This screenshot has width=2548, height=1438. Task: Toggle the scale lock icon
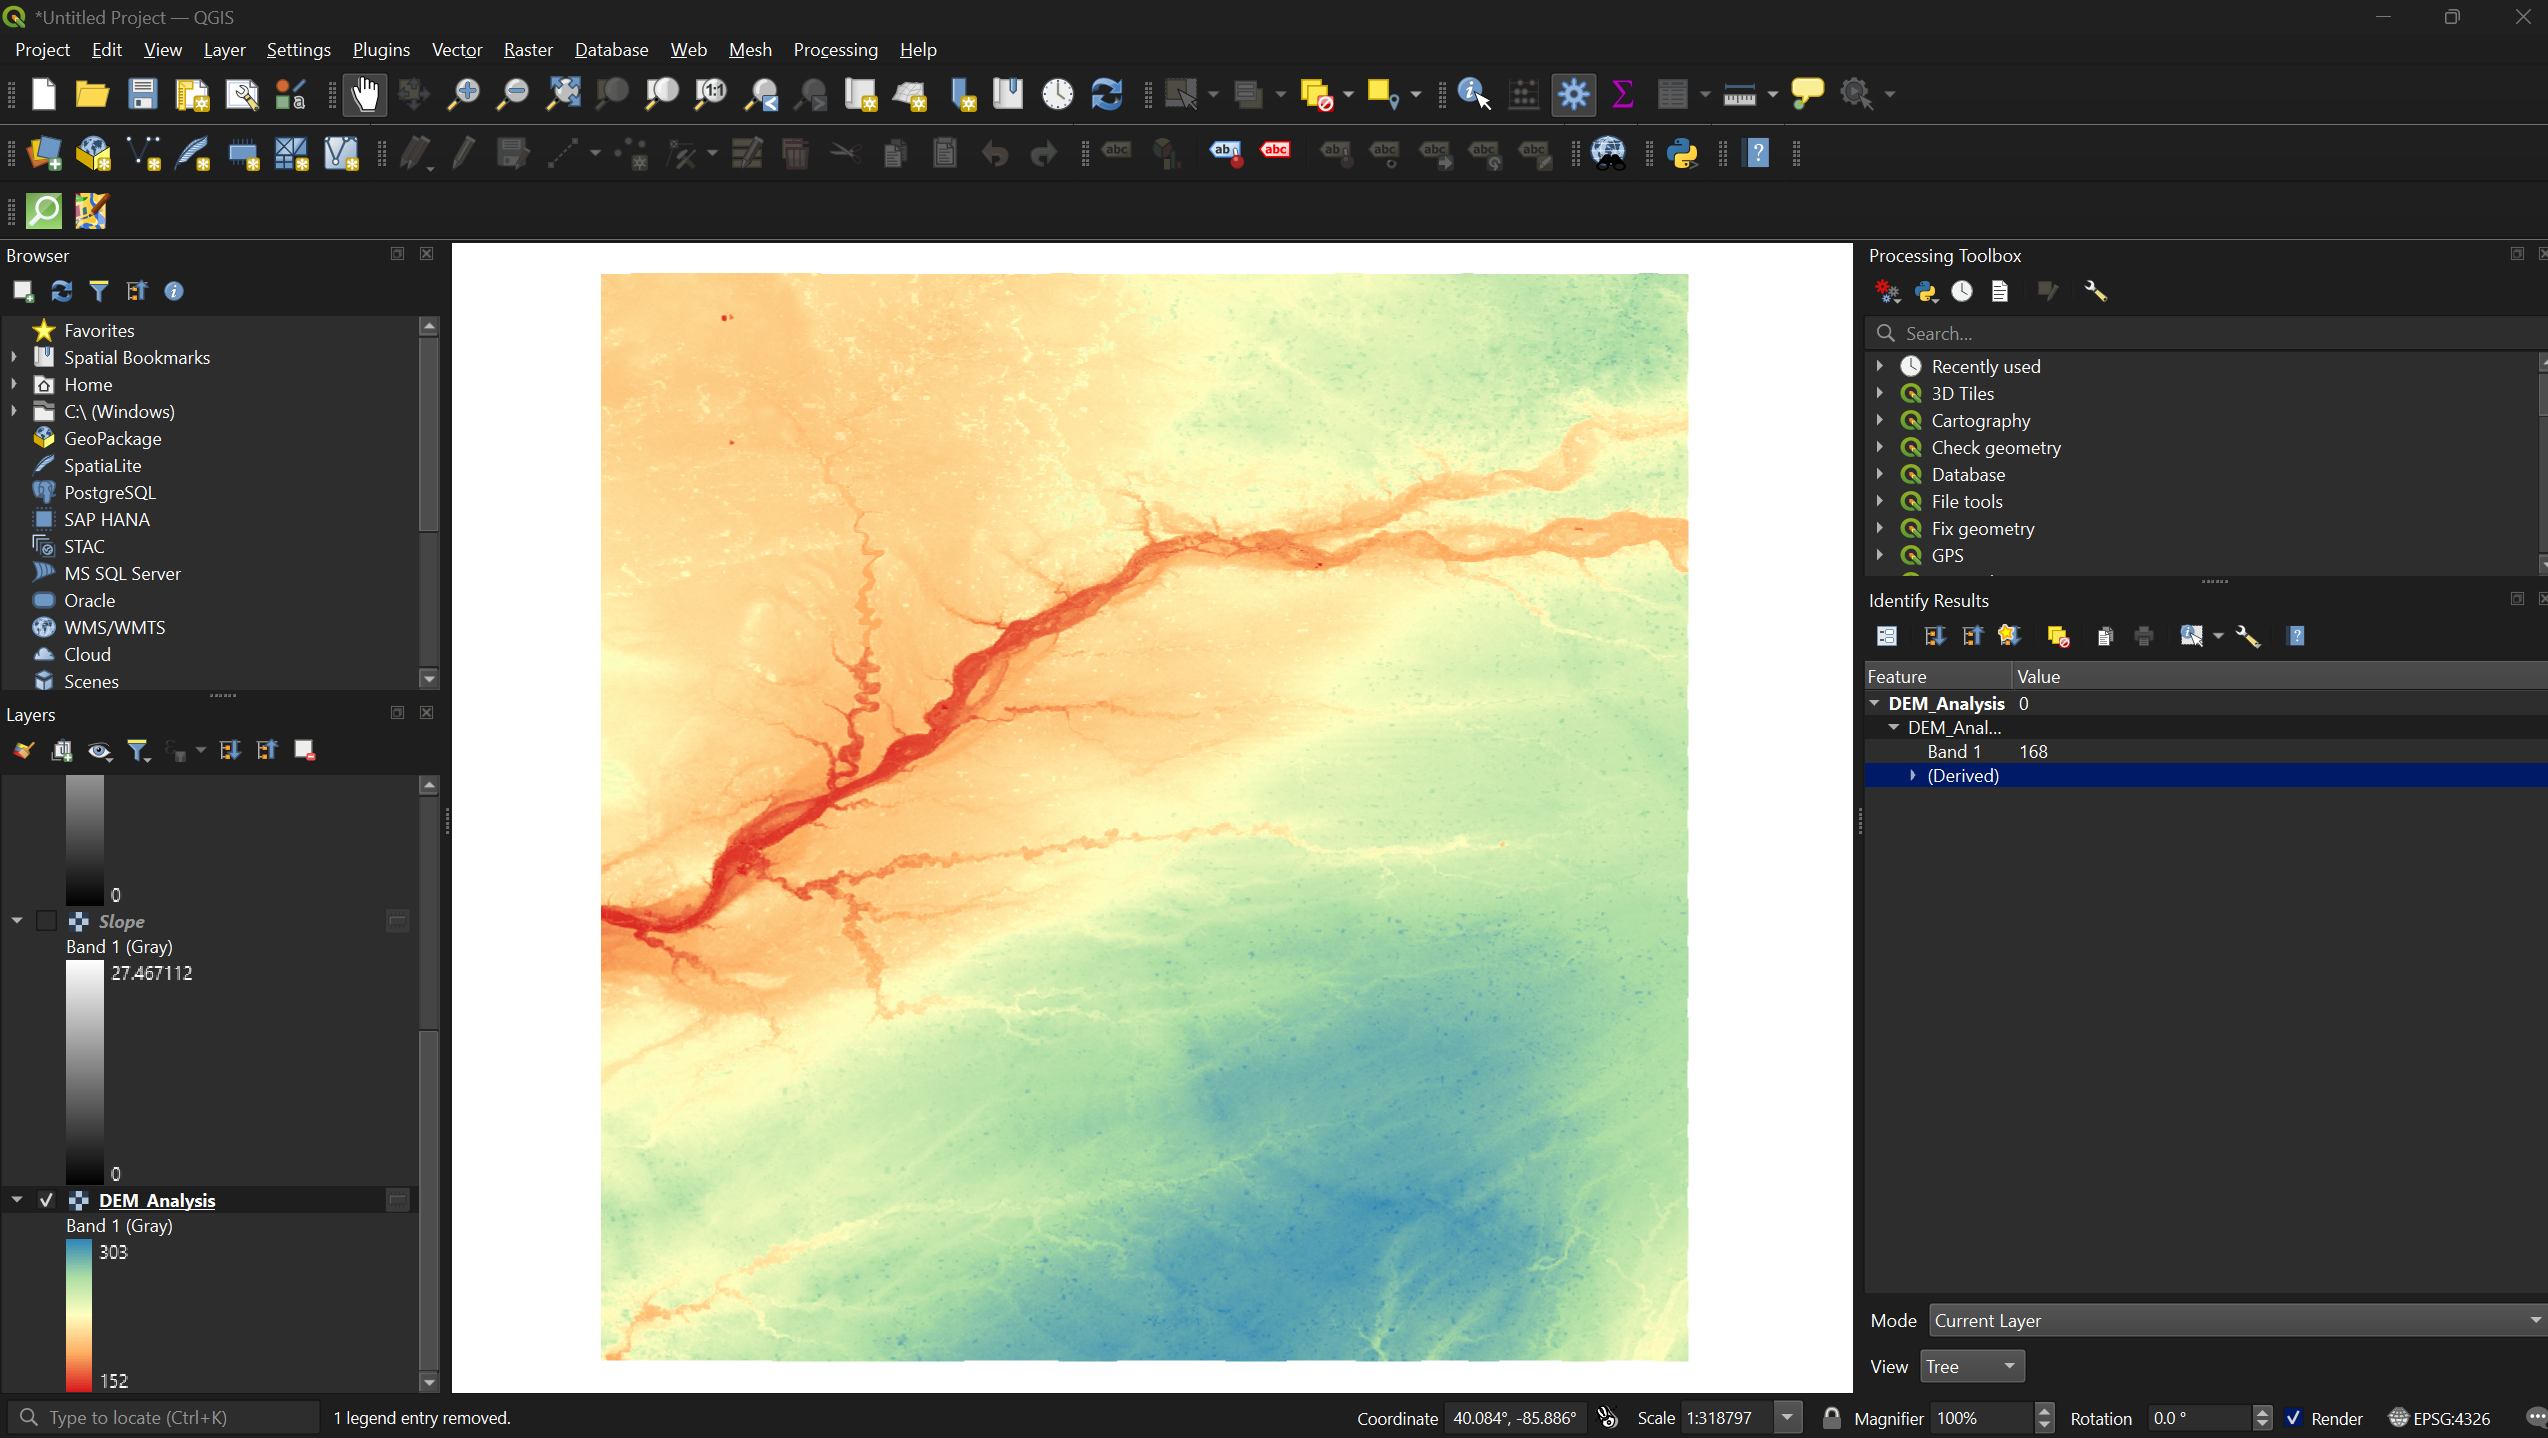click(x=1831, y=1418)
